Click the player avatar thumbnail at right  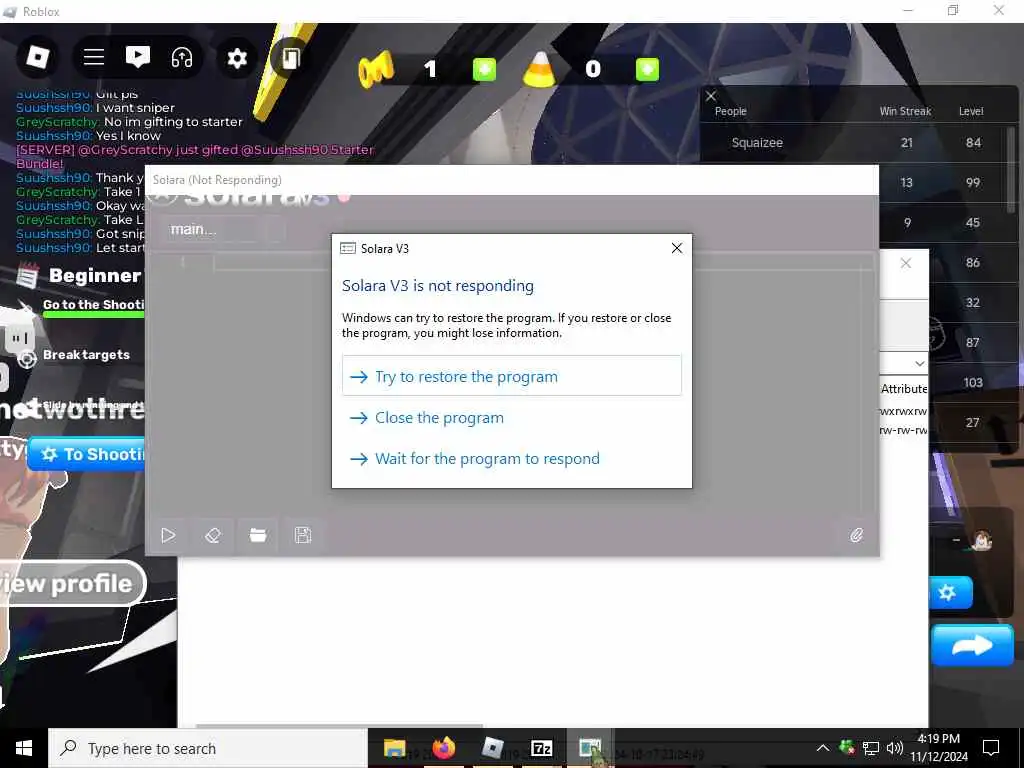click(x=982, y=539)
